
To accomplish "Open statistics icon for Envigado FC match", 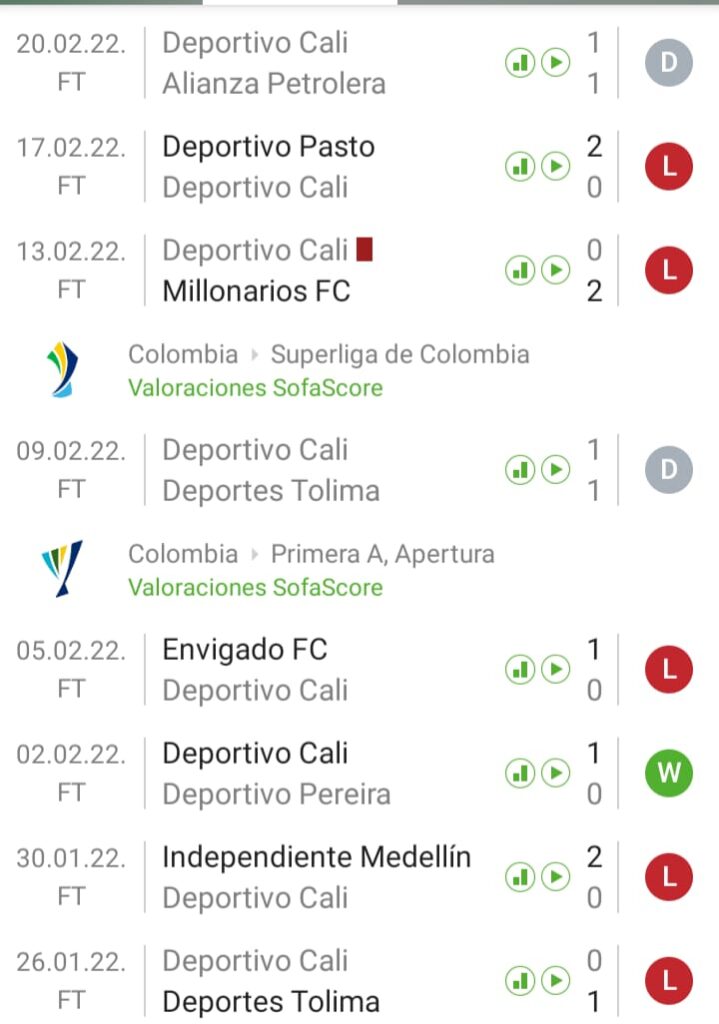I will [x=519, y=669].
